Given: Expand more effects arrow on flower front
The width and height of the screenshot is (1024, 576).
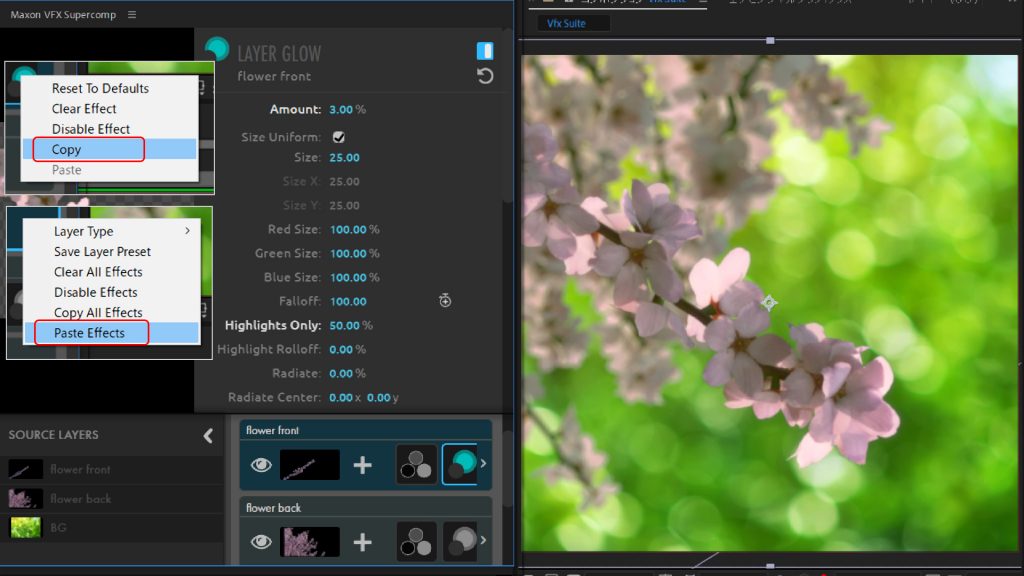Looking at the screenshot, I should pyautogui.click(x=484, y=464).
